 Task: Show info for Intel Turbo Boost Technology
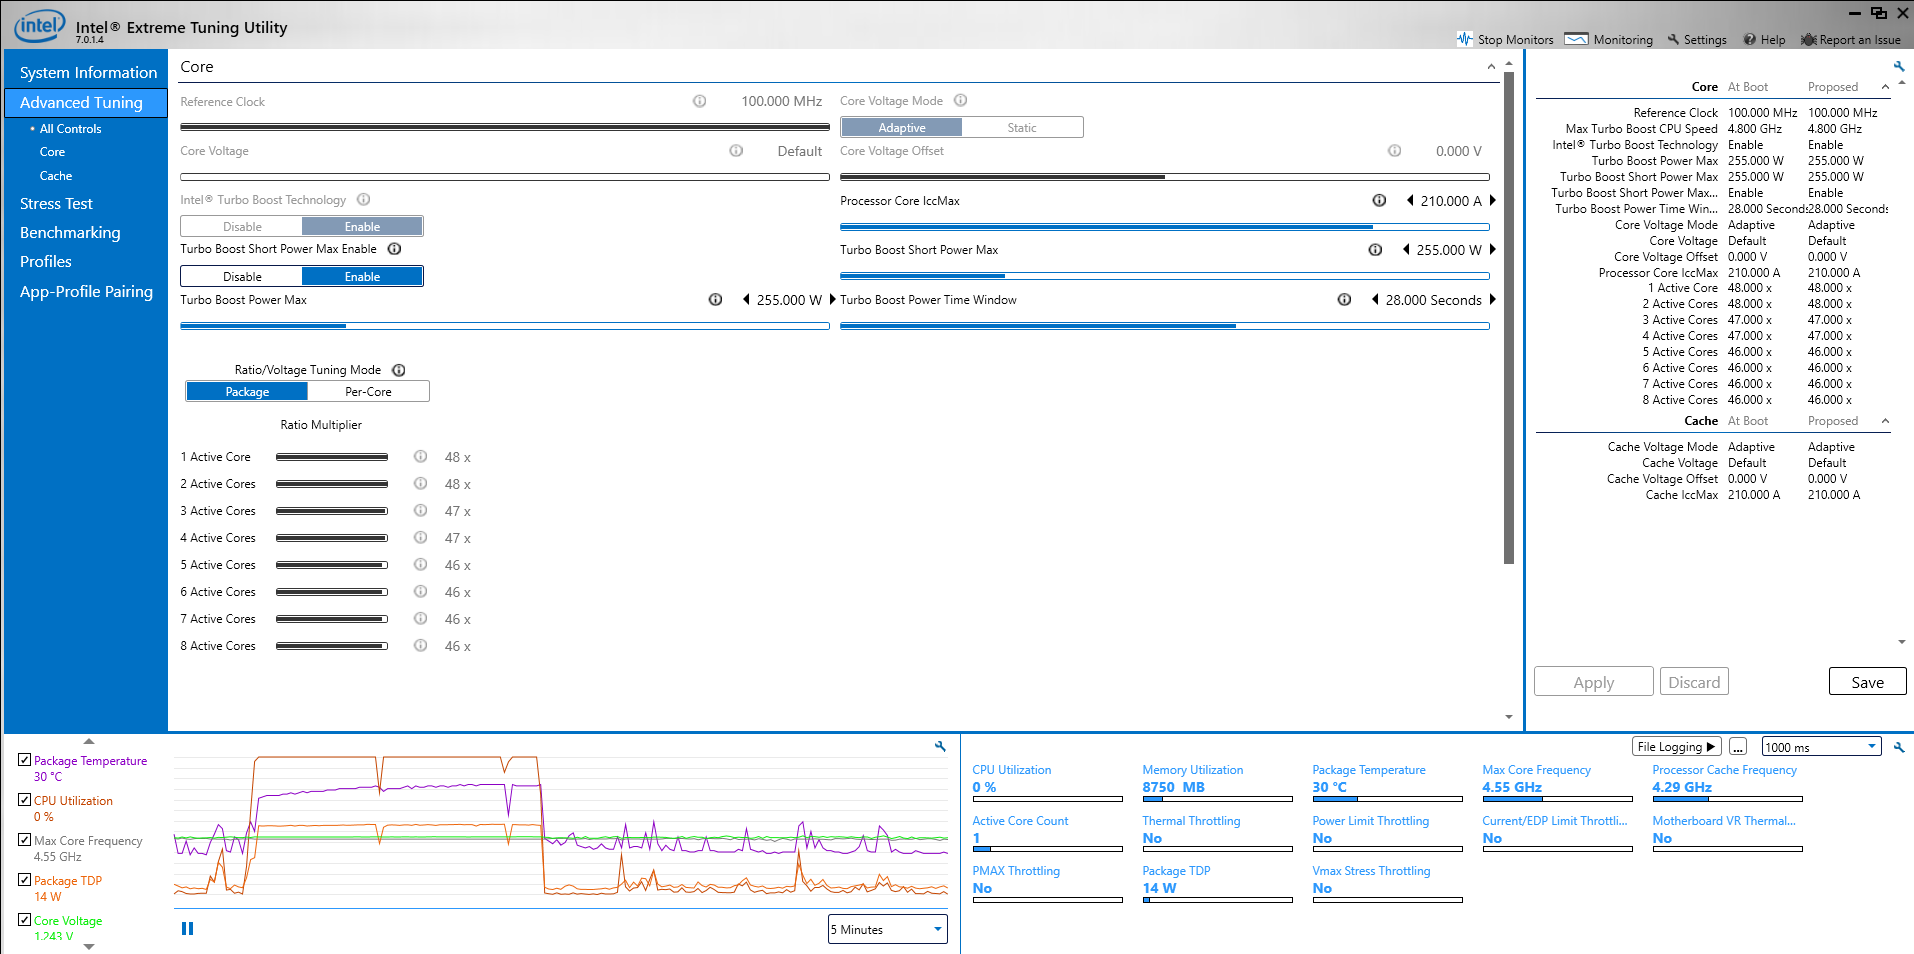[x=363, y=199]
